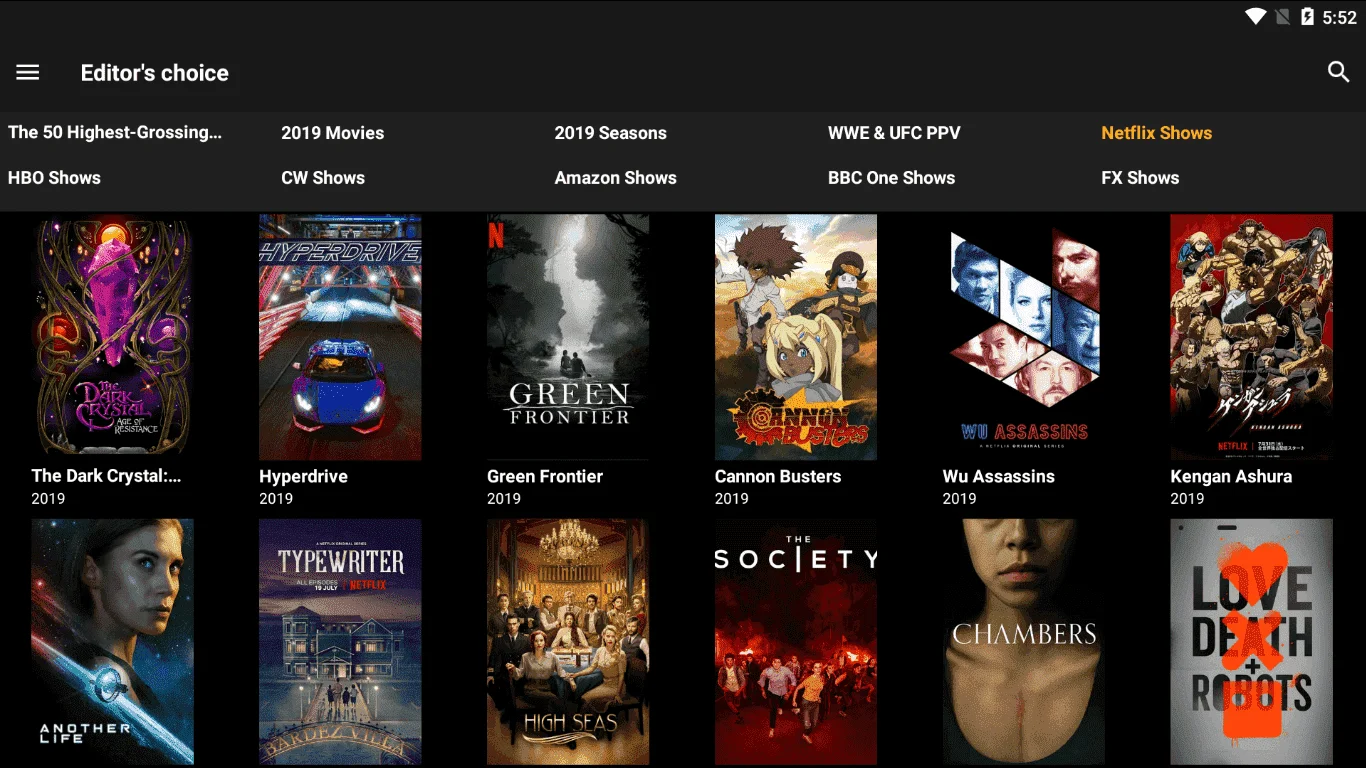Switch to HBO Shows category
The height and width of the screenshot is (768, 1366).
54,178
